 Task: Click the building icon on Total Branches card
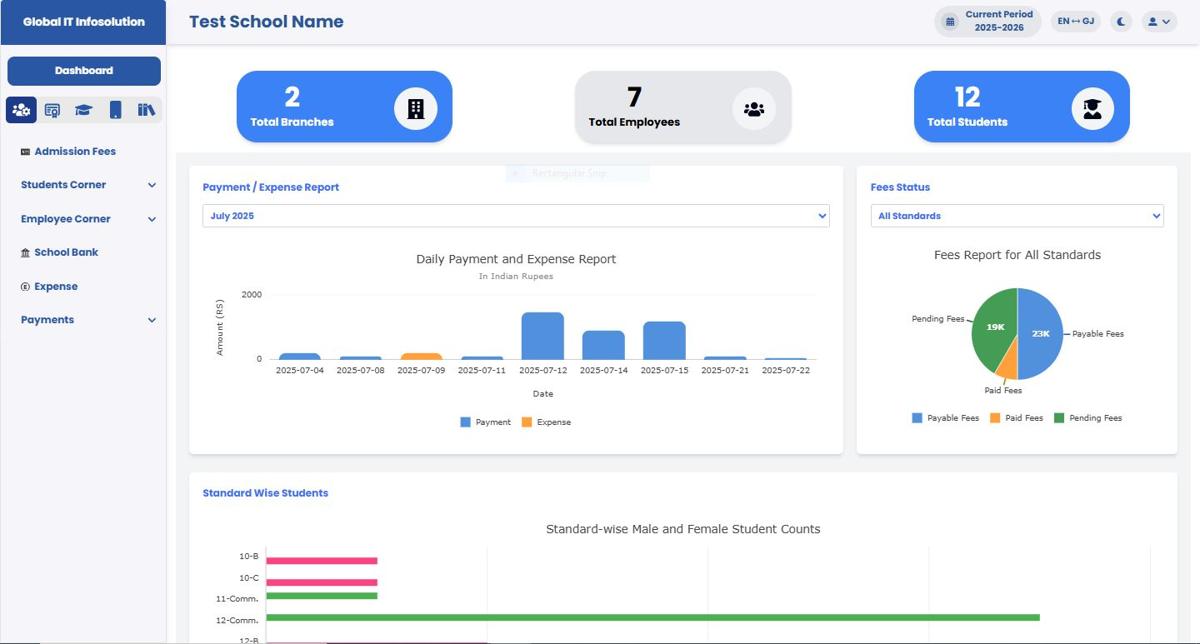pos(416,109)
